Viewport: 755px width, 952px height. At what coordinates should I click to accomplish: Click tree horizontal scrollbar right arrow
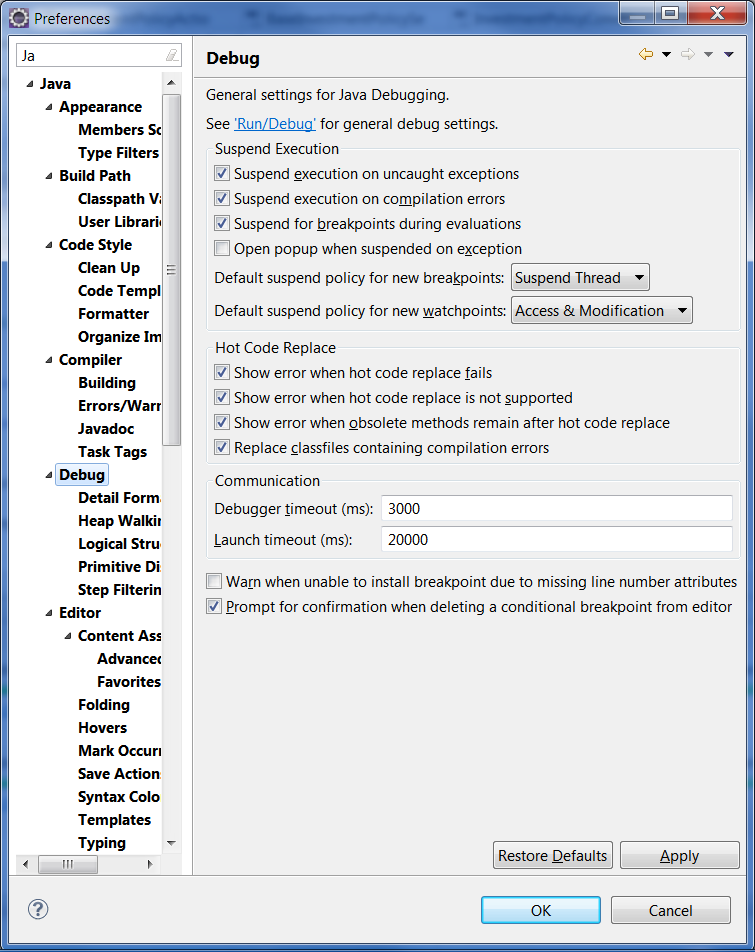pos(150,864)
